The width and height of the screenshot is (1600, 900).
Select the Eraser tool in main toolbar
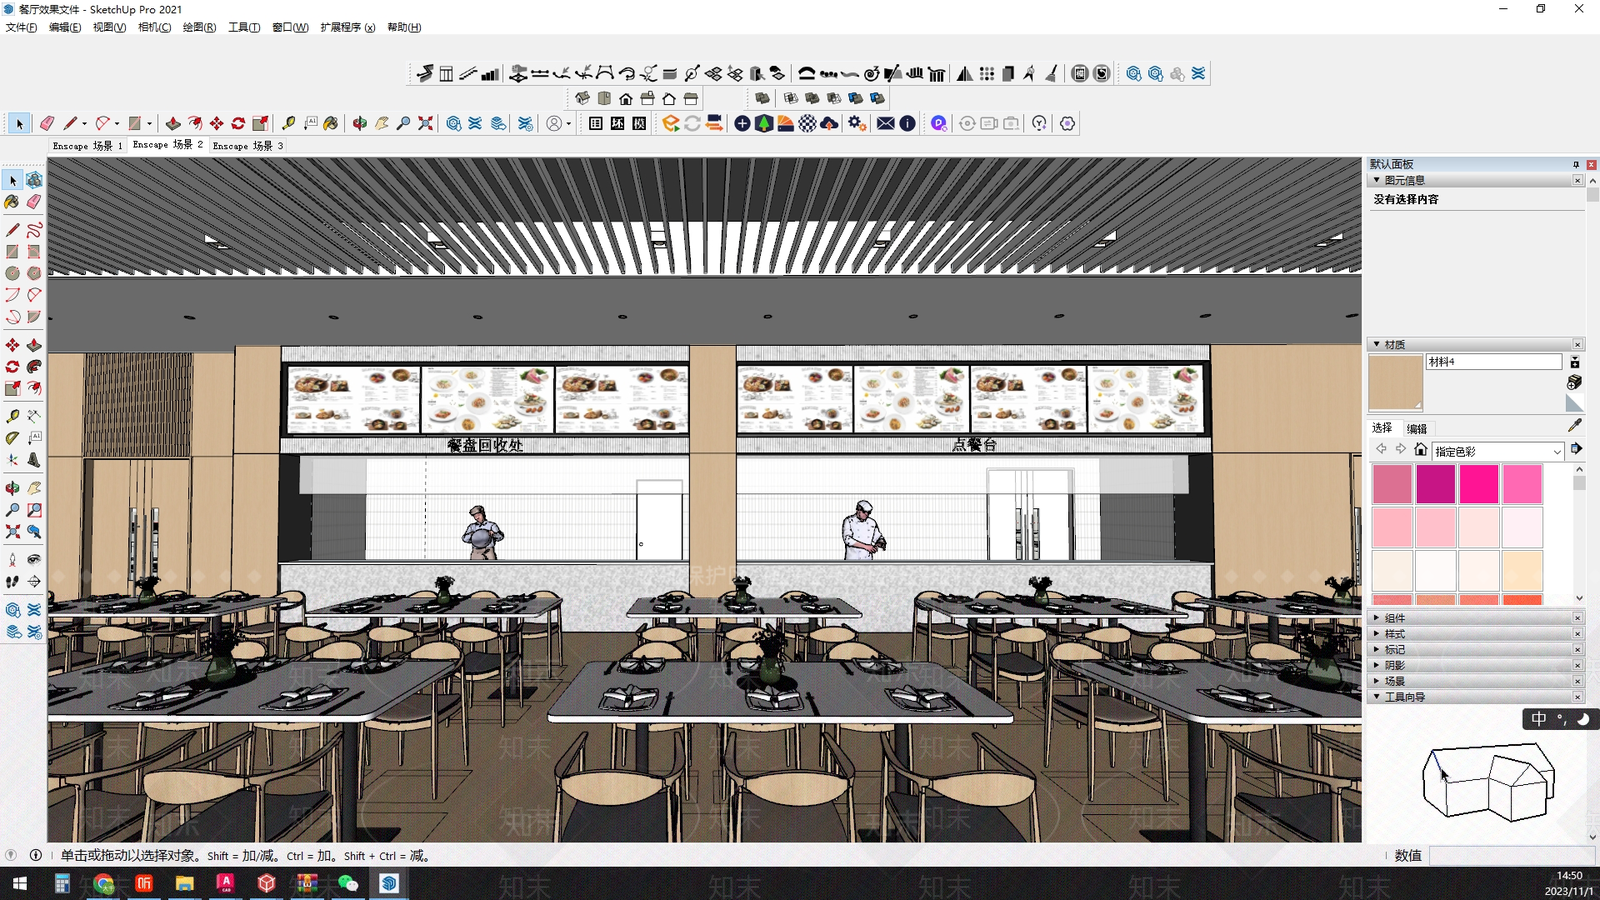pyautogui.click(x=47, y=123)
